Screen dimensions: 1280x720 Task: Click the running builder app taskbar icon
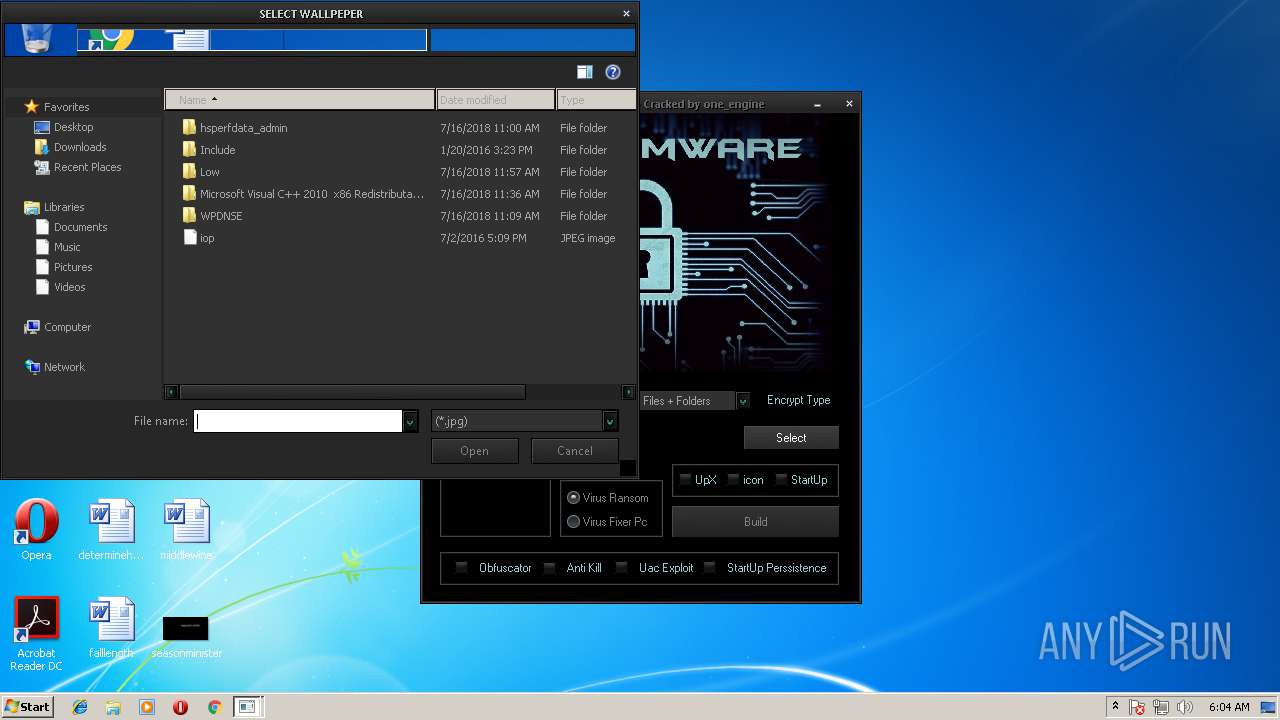point(246,707)
